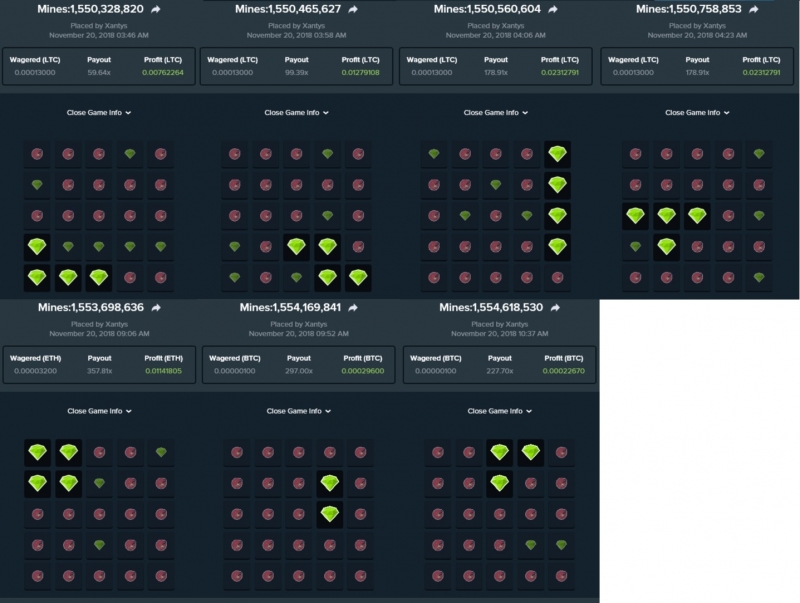The height and width of the screenshot is (603, 800).
Task: Click top-left small gem in game 1,550,560,604
Action: [x=434, y=154]
